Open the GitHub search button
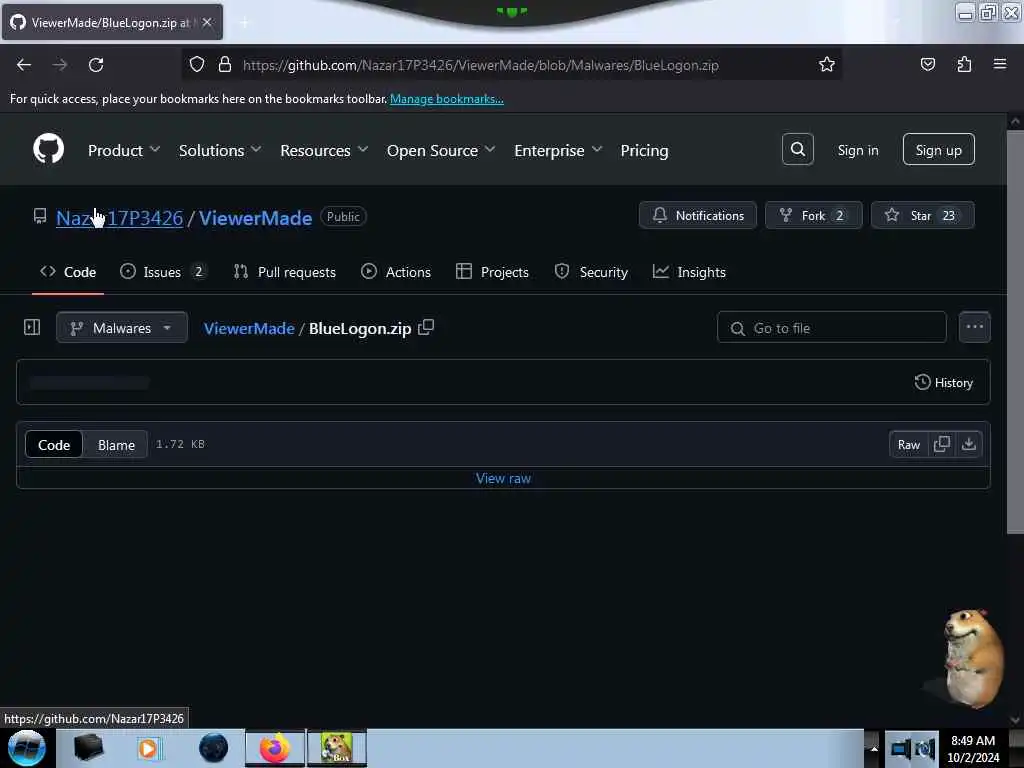Image resolution: width=1024 pixels, height=768 pixels. tap(797, 150)
